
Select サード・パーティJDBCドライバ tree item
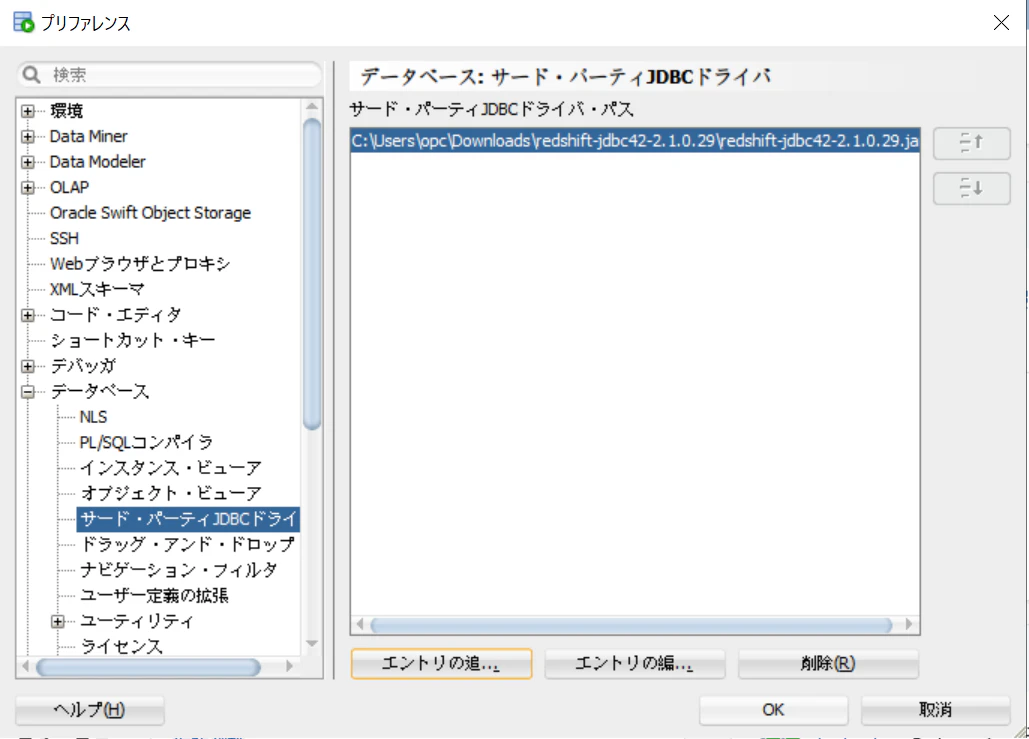click(x=188, y=519)
